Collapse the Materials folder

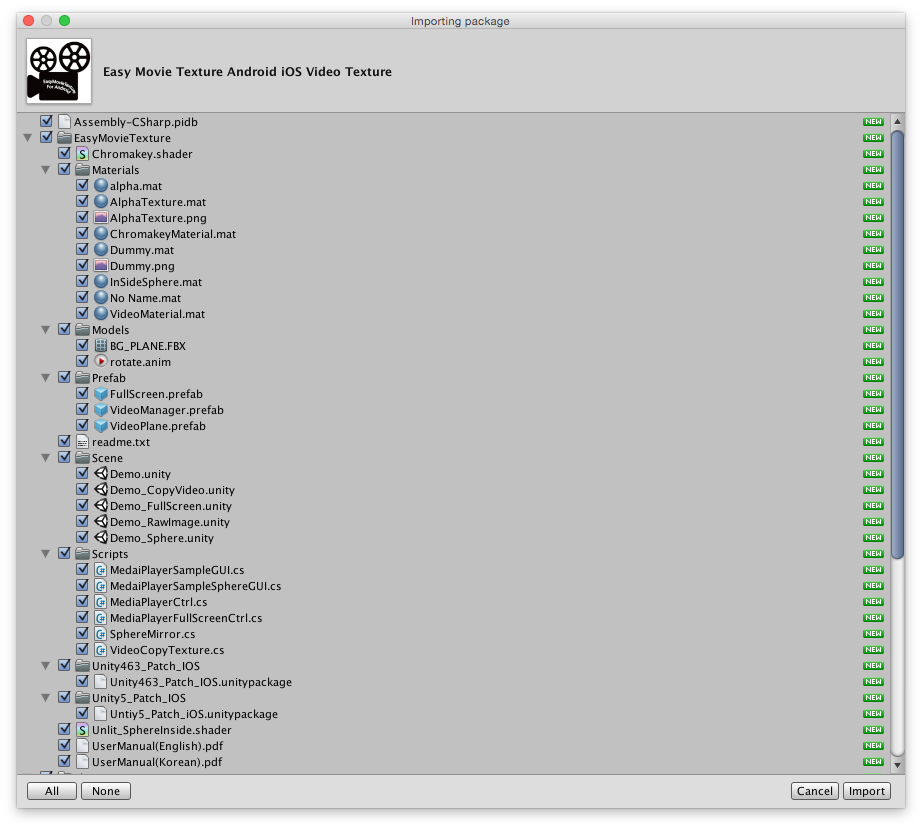point(45,170)
